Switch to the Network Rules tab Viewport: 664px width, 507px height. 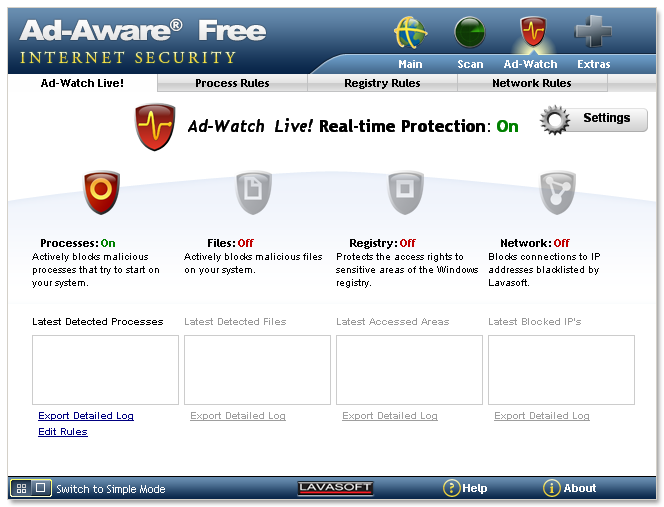click(x=532, y=83)
